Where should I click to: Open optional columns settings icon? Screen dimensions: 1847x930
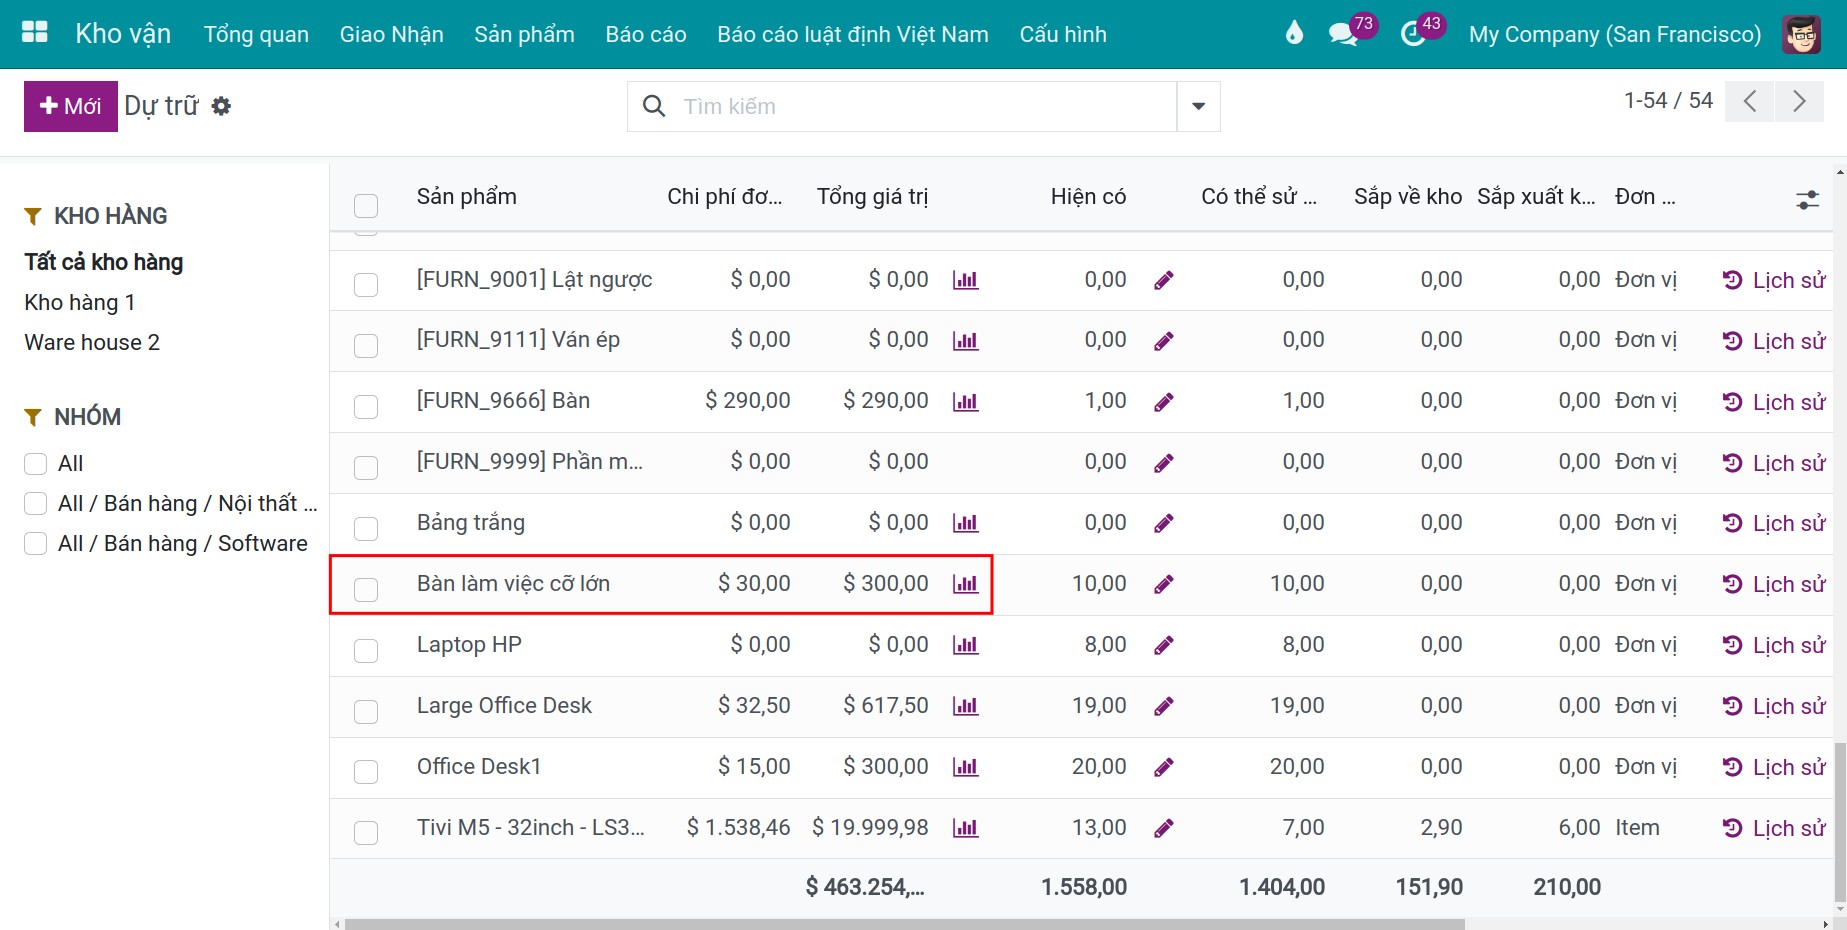click(1807, 200)
